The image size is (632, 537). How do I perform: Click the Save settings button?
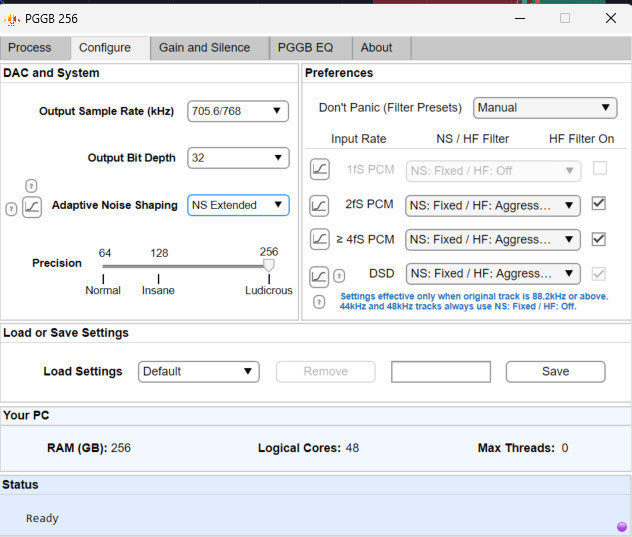(x=555, y=372)
